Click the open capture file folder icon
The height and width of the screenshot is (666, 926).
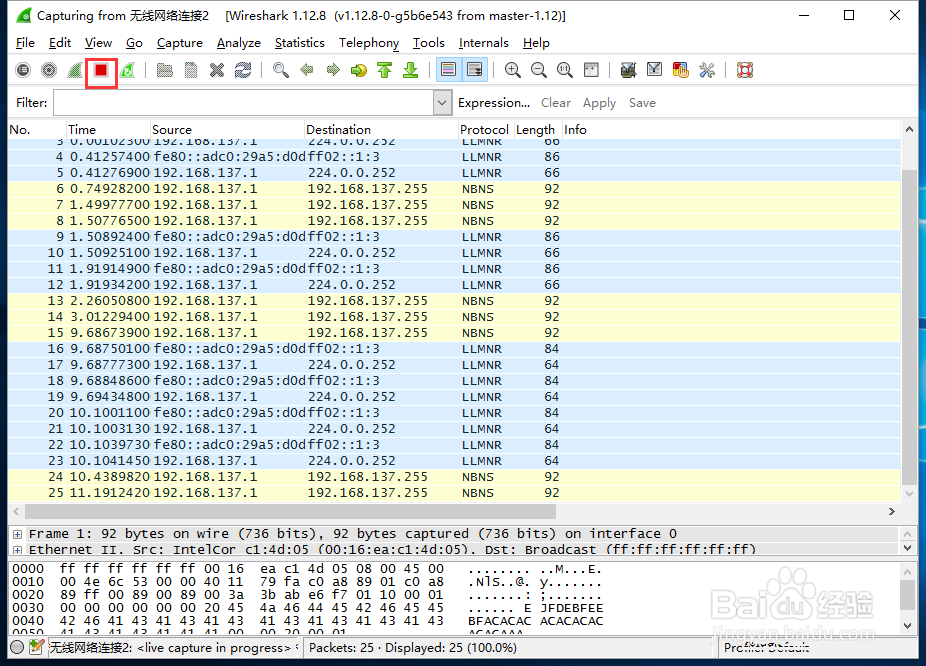click(165, 70)
